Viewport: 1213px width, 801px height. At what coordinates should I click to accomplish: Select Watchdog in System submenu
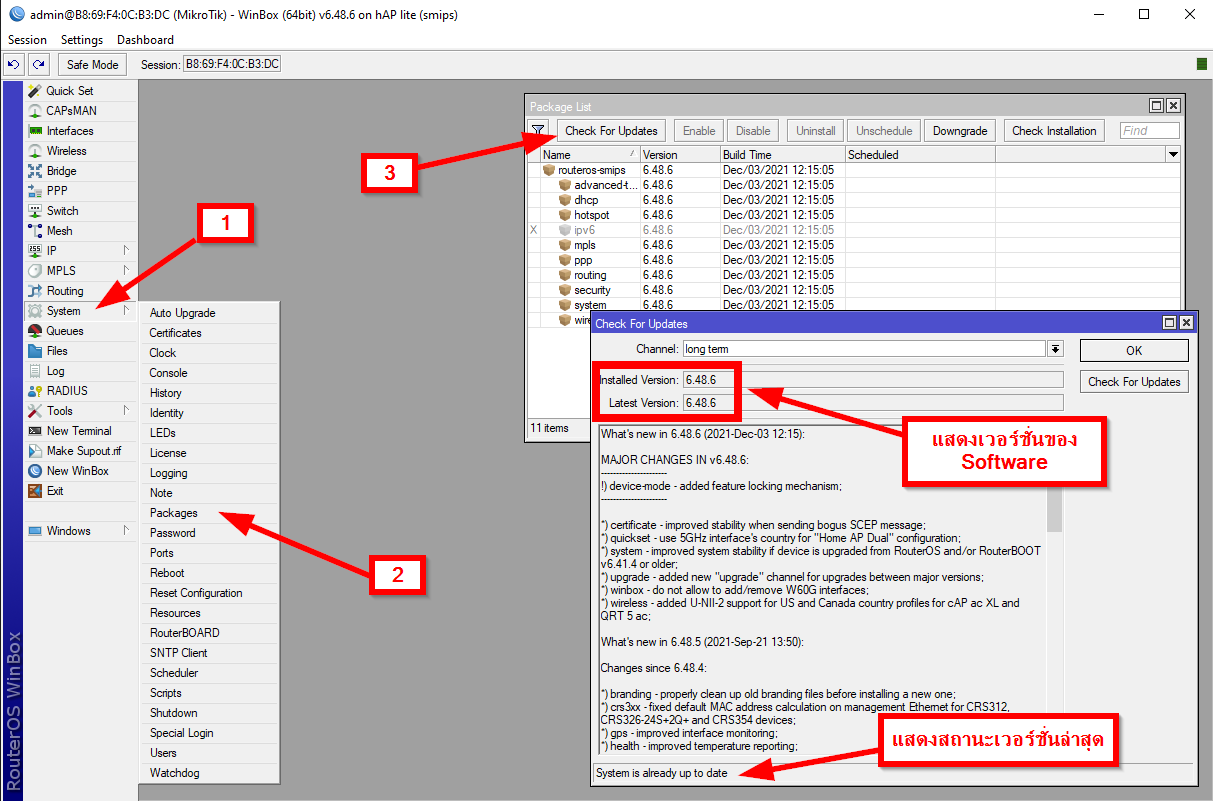(209, 773)
